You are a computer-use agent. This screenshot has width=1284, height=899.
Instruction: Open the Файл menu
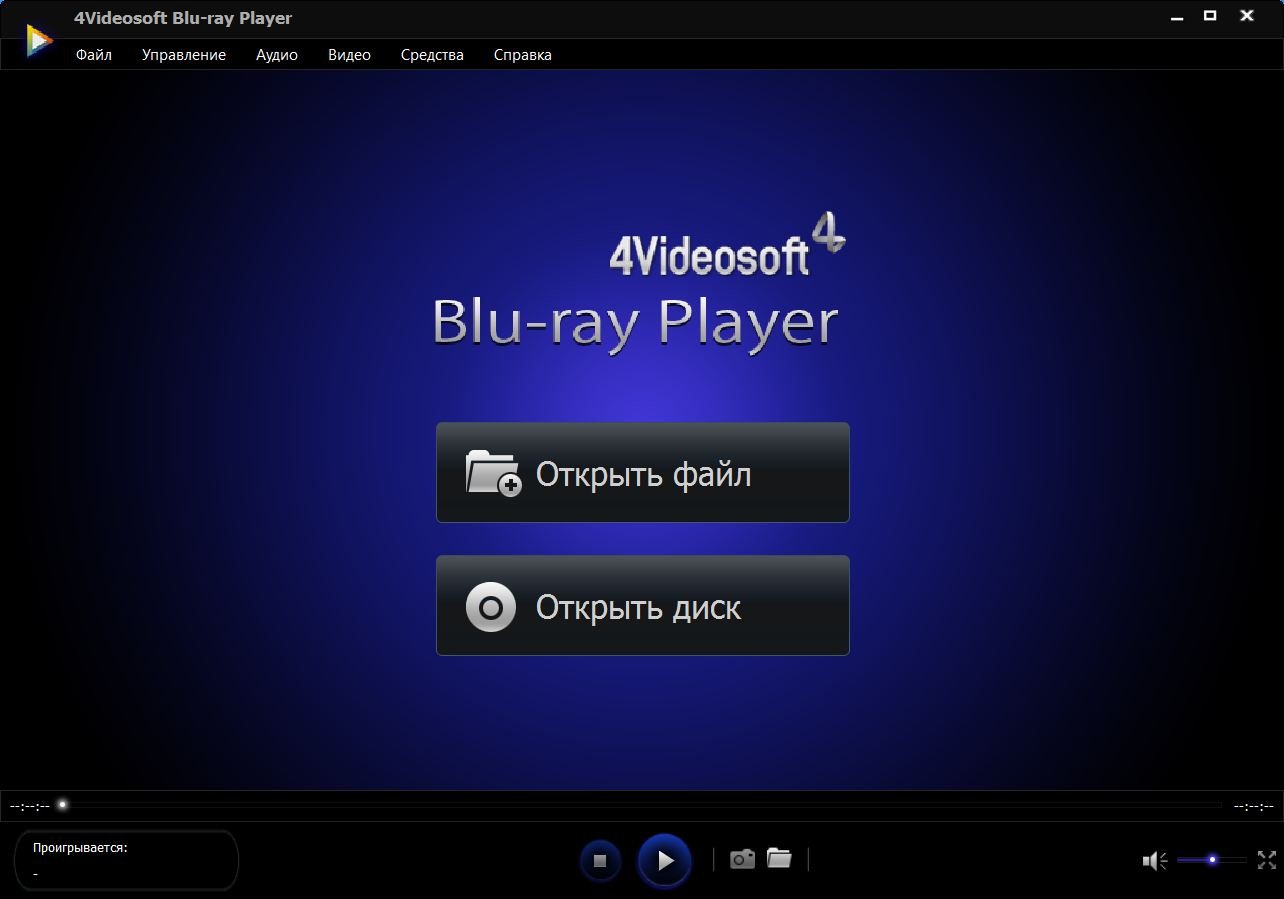pyautogui.click(x=94, y=55)
